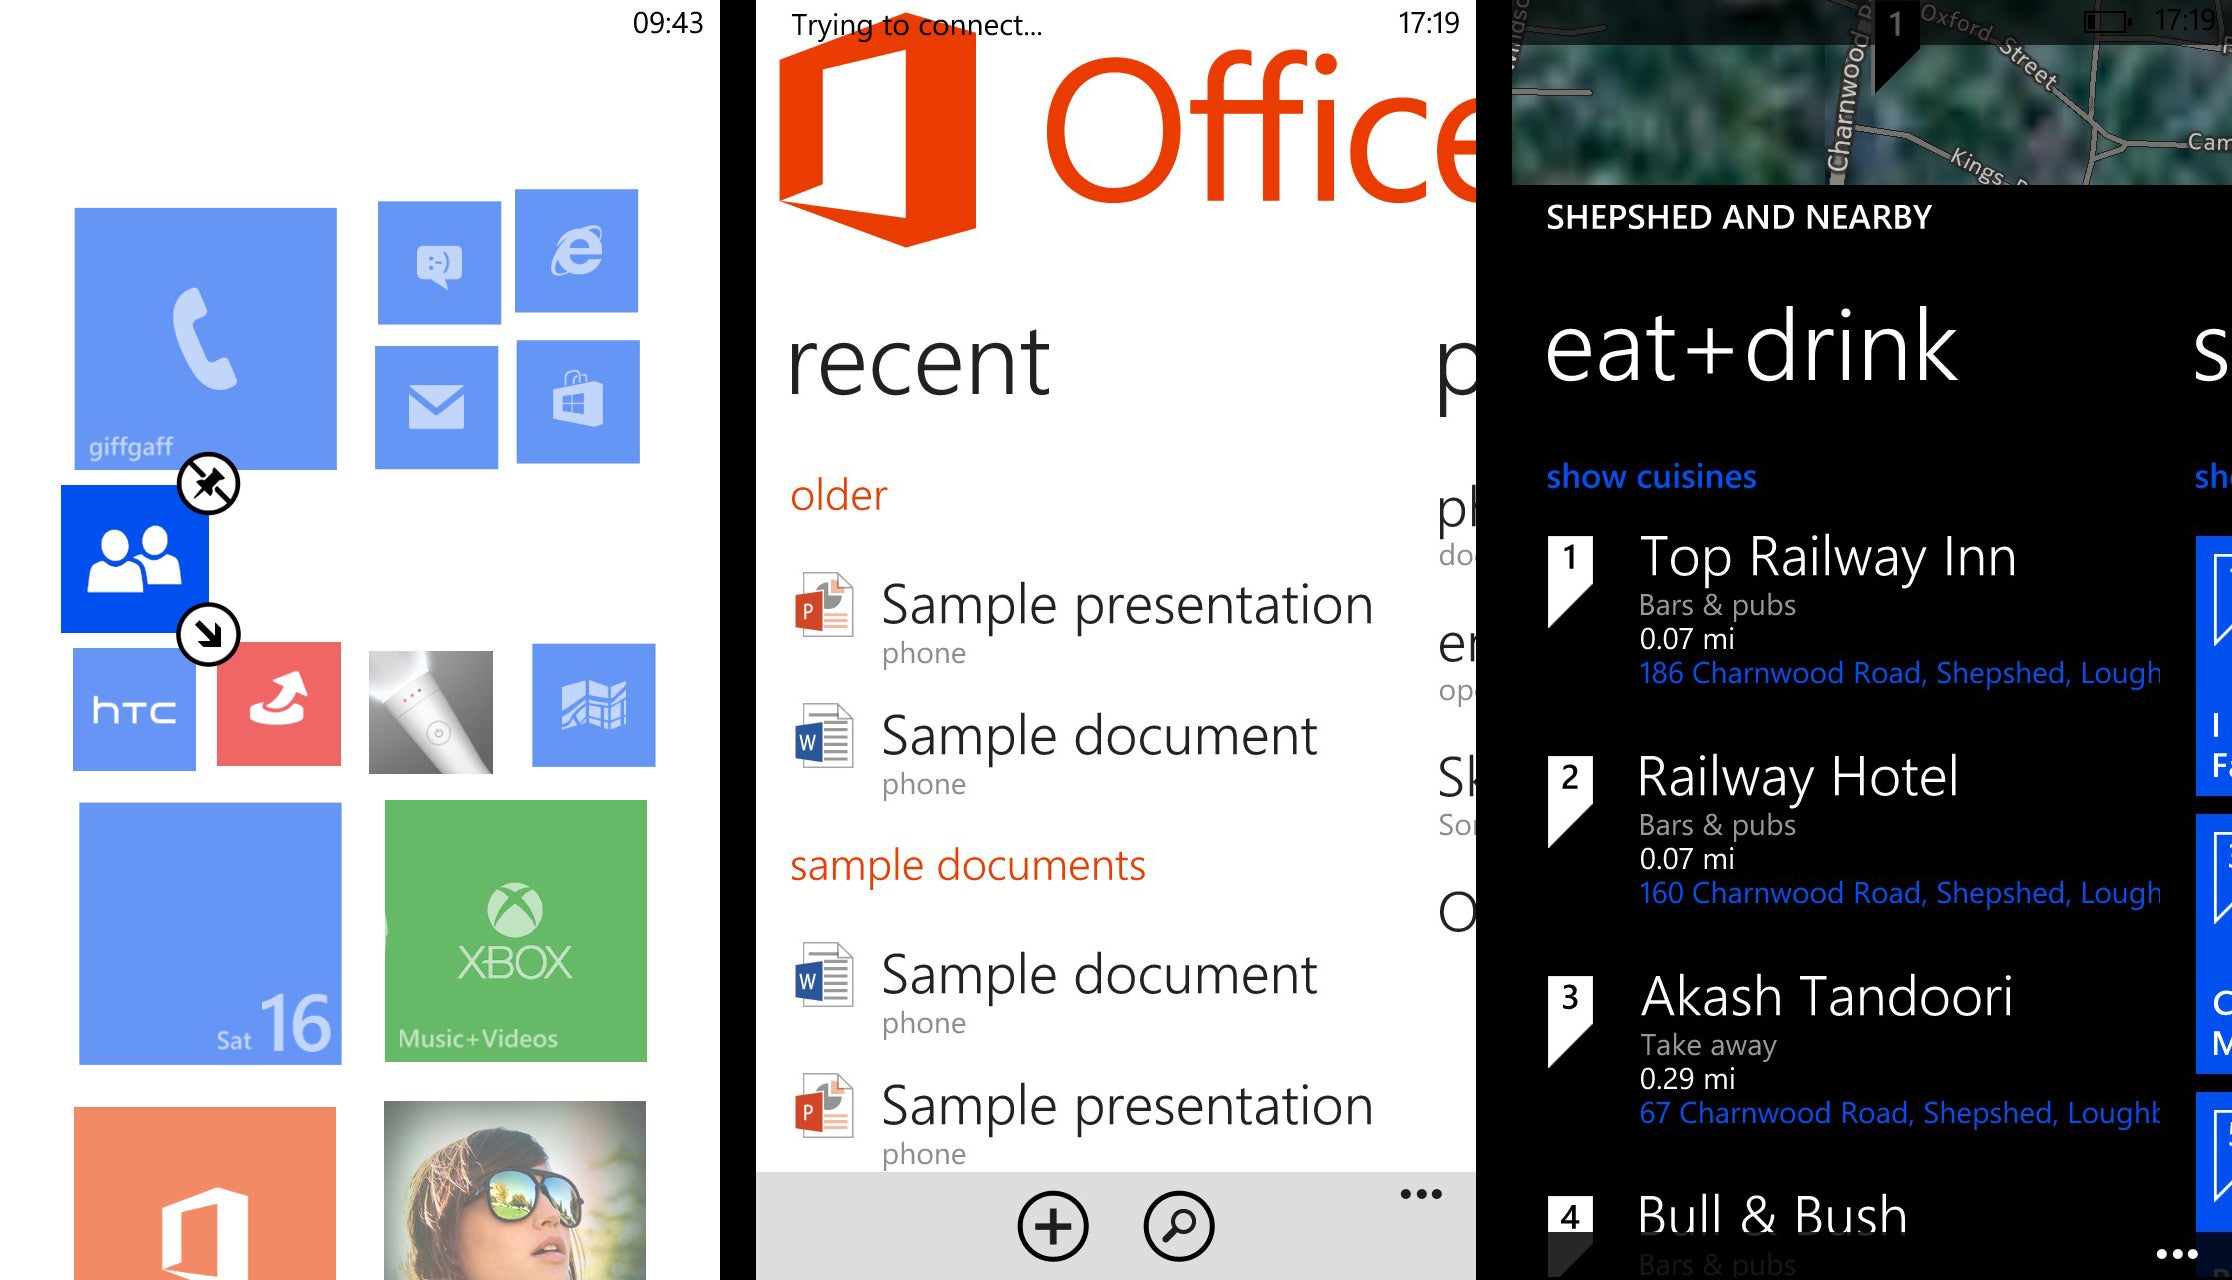
Task: Tap the search button in the Office app bar
Action: (x=1179, y=1226)
